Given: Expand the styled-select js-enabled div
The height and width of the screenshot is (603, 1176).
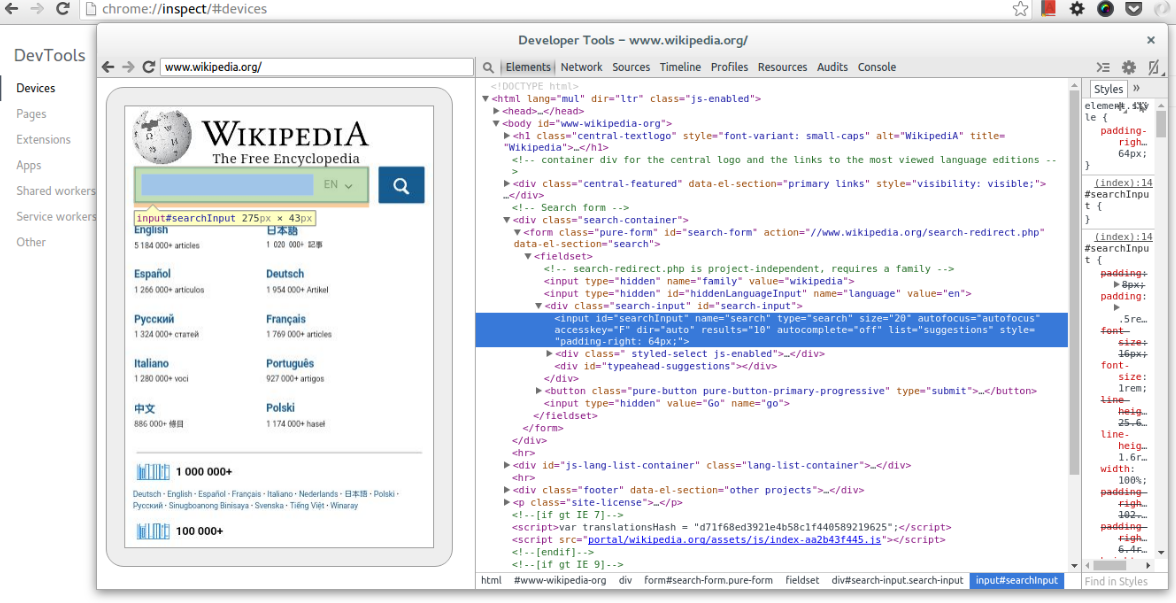Looking at the screenshot, I should coord(549,354).
